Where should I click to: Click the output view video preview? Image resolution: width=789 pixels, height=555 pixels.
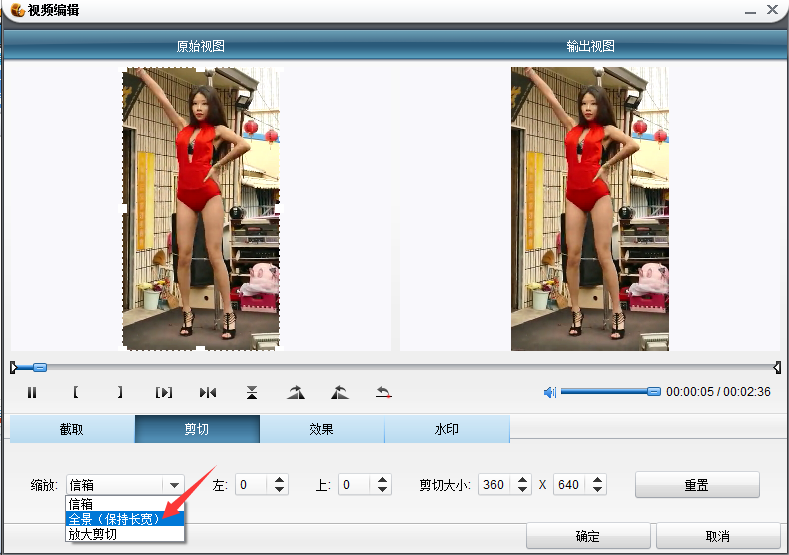click(x=590, y=209)
